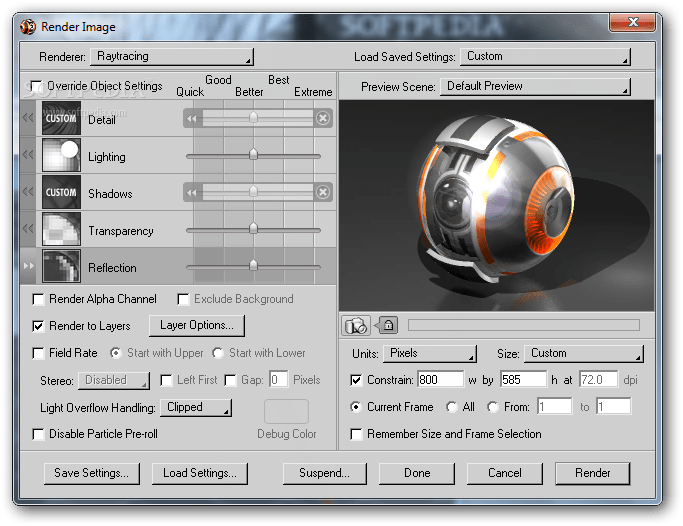The width and height of the screenshot is (683, 526).
Task: Click the robot ball preview render
Action: 497,206
